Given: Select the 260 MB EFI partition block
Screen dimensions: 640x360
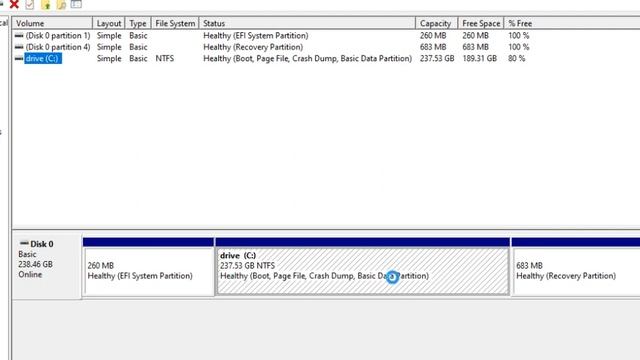Looking at the screenshot, I should coord(149,267).
